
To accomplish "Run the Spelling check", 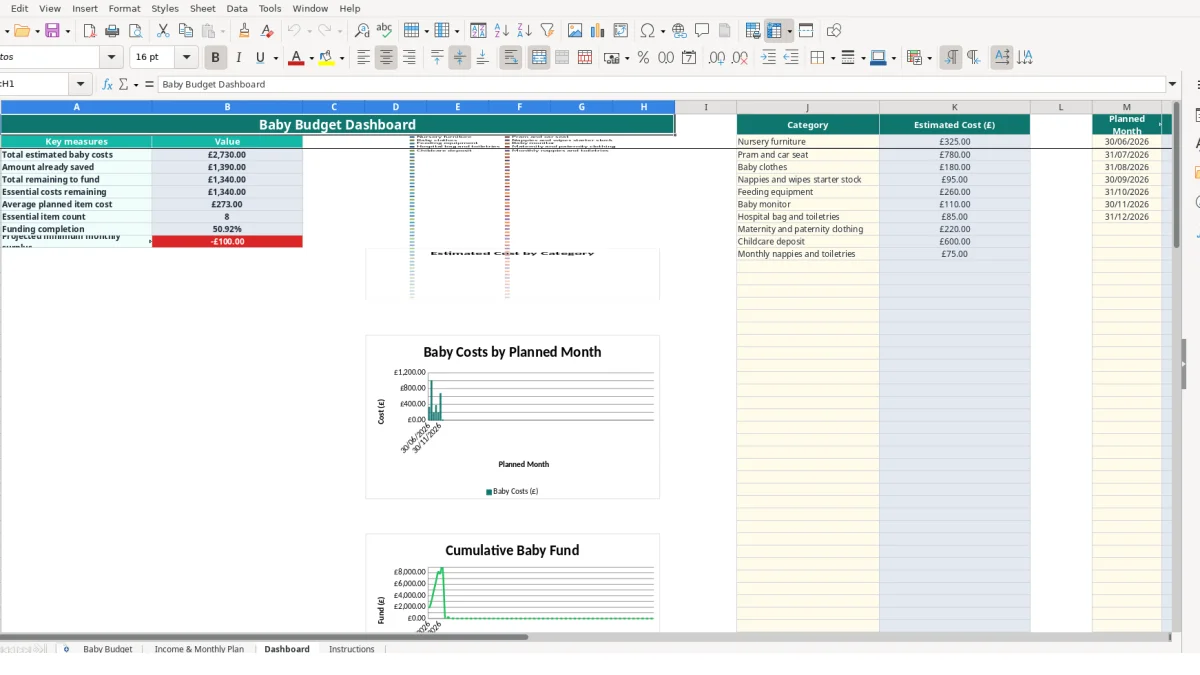I will coord(385,31).
